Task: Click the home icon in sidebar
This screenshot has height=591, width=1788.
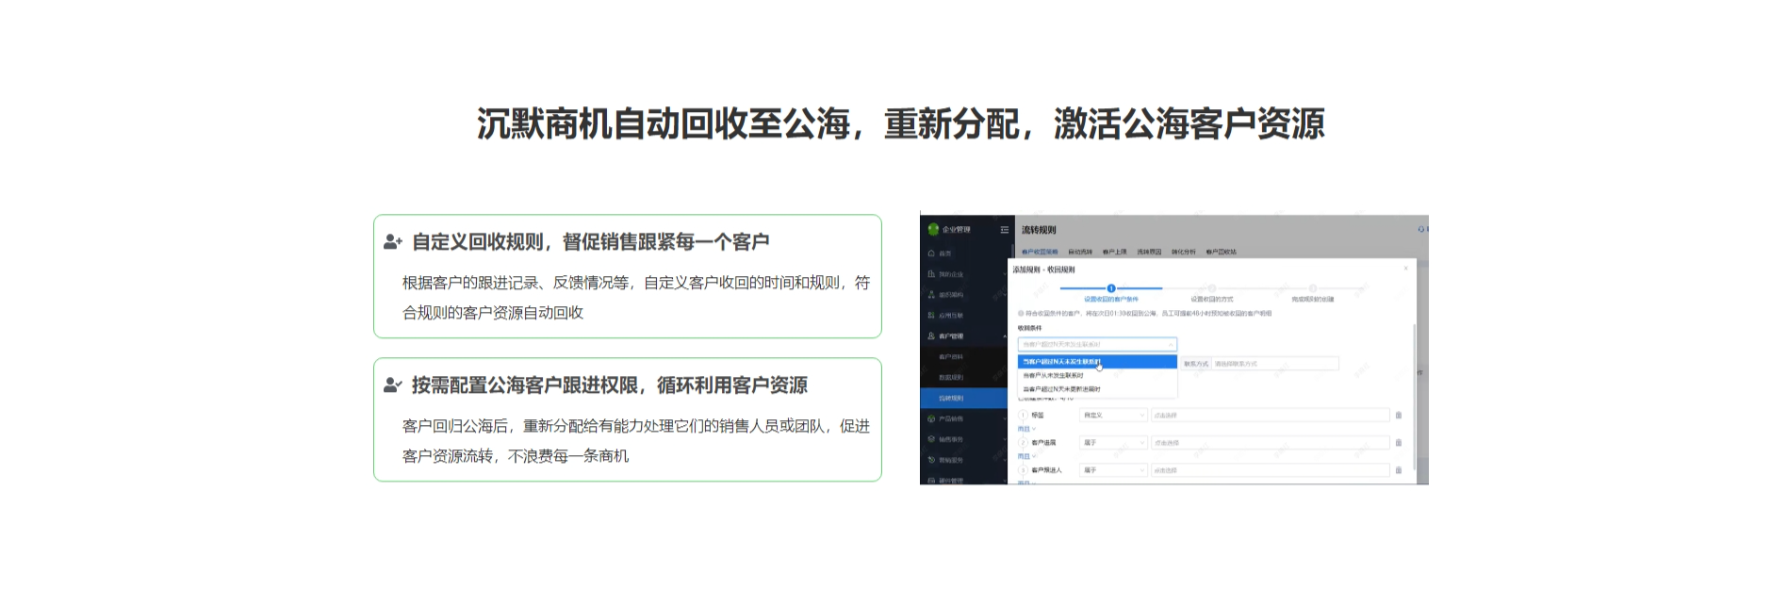Action: pos(932,253)
